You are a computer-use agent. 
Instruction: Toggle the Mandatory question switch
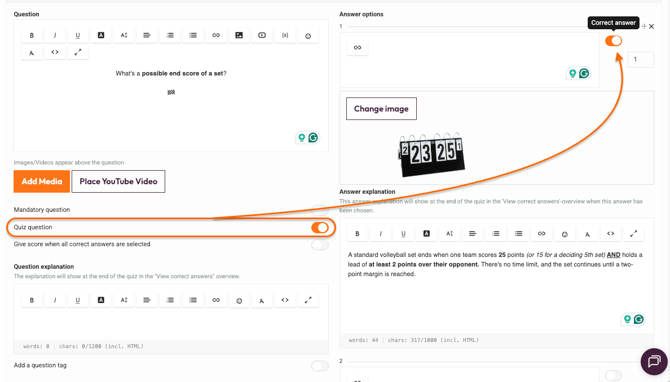[x=320, y=210]
